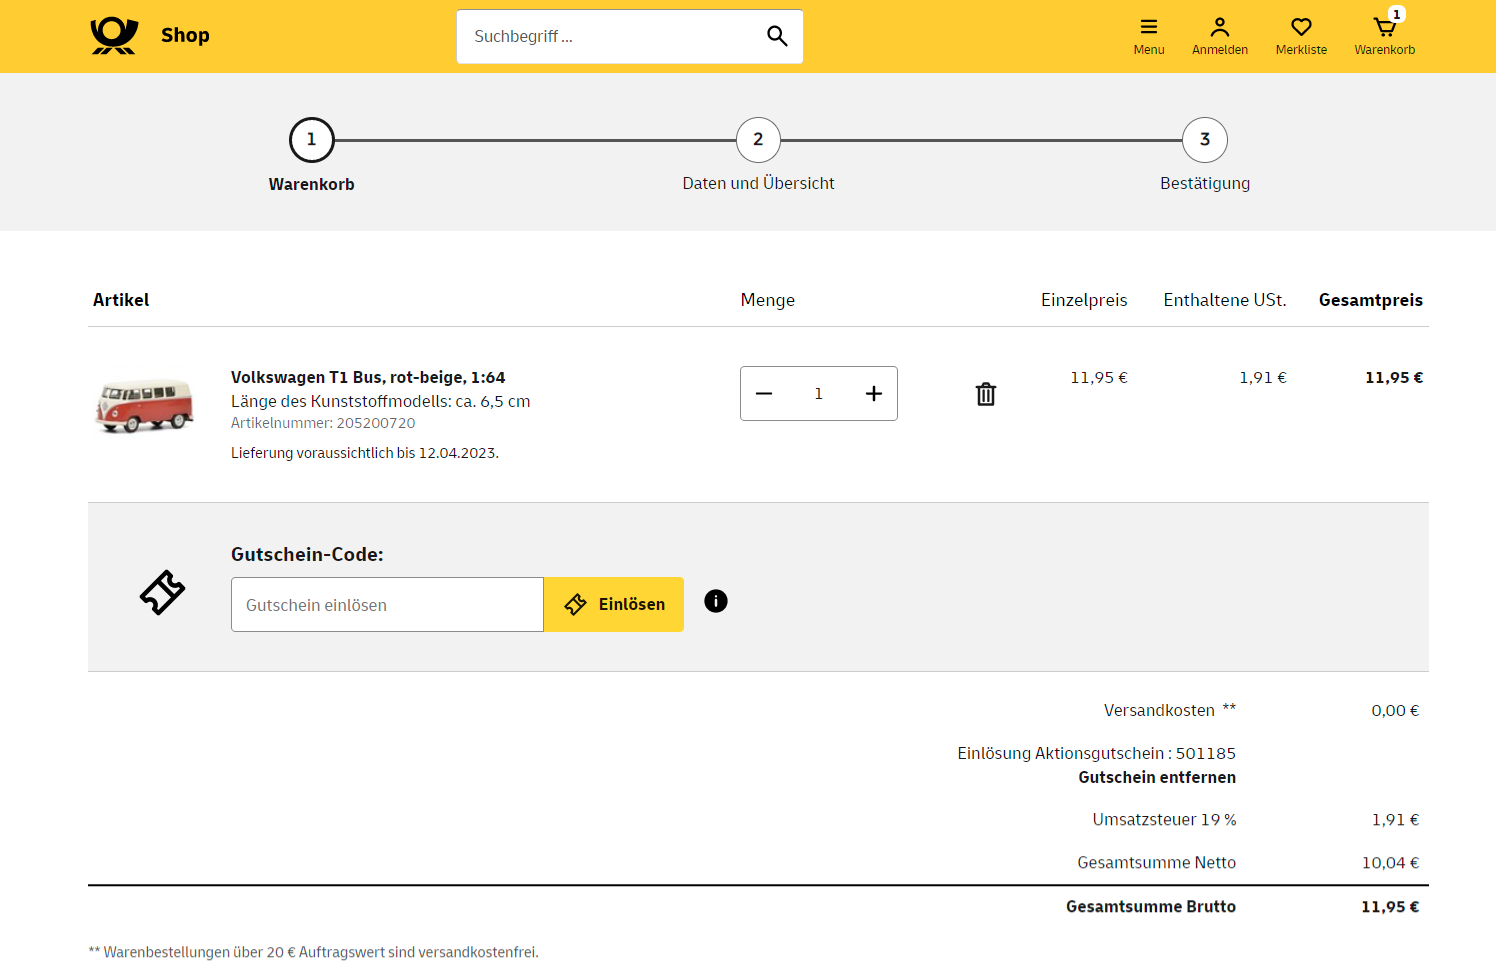This screenshot has width=1496, height=975.
Task: Remove item with trash can icon
Action: point(986,394)
